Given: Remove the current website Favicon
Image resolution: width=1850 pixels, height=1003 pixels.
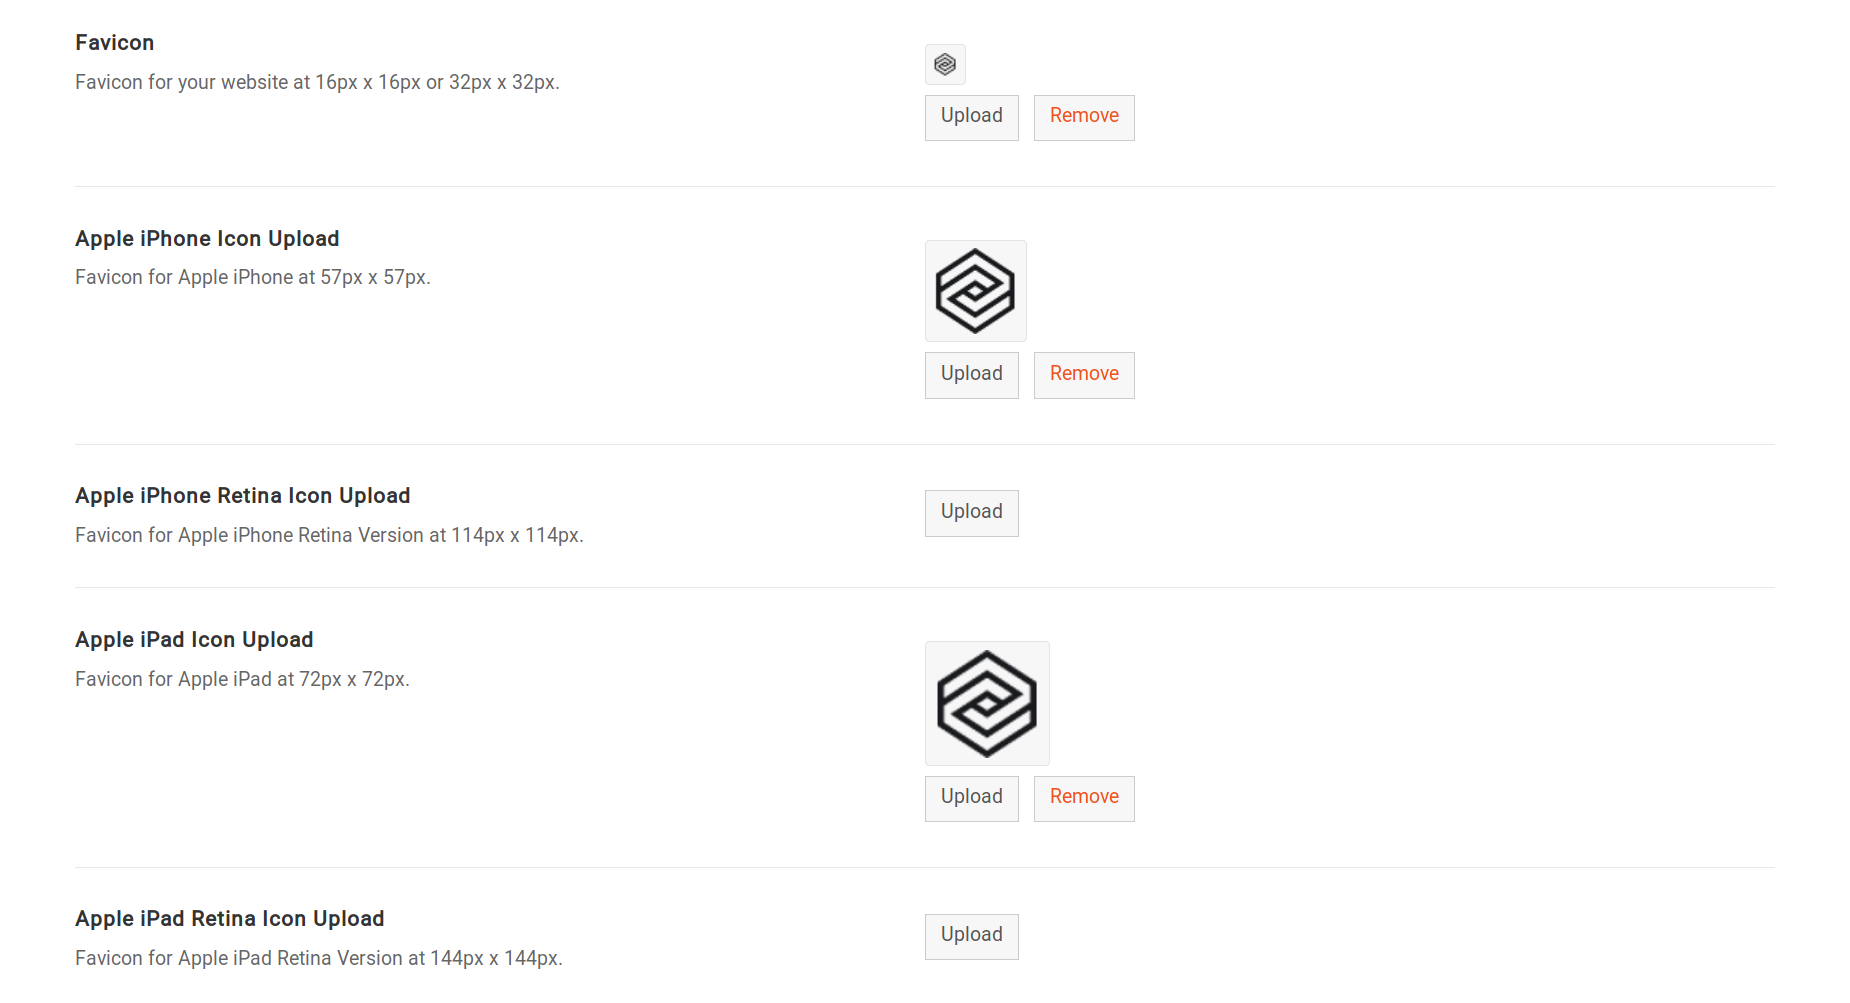Looking at the screenshot, I should (x=1084, y=117).
